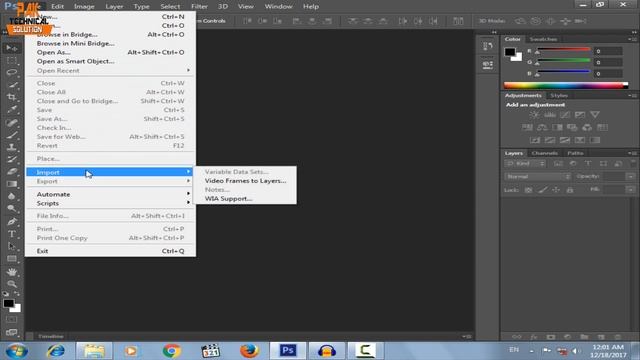Switch to the Styles tab

tap(559, 96)
